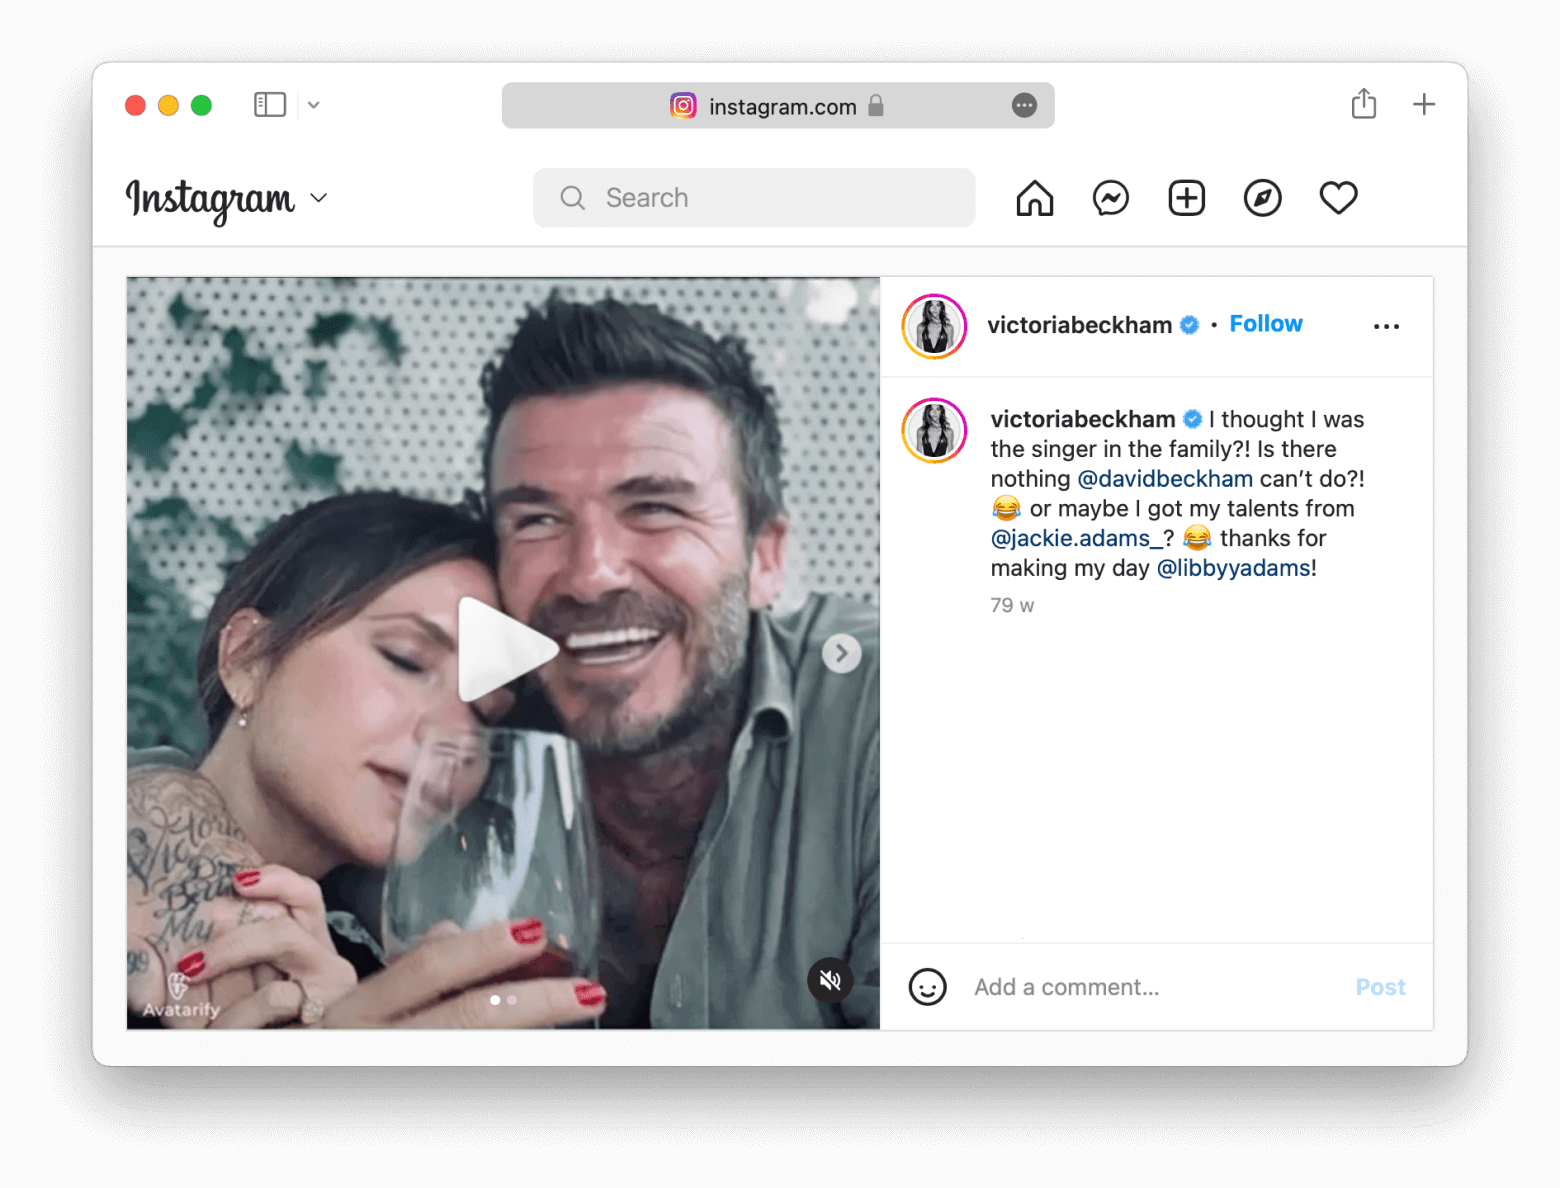Expand the sidebar tab group chevron
1560x1188 pixels.
click(x=314, y=105)
